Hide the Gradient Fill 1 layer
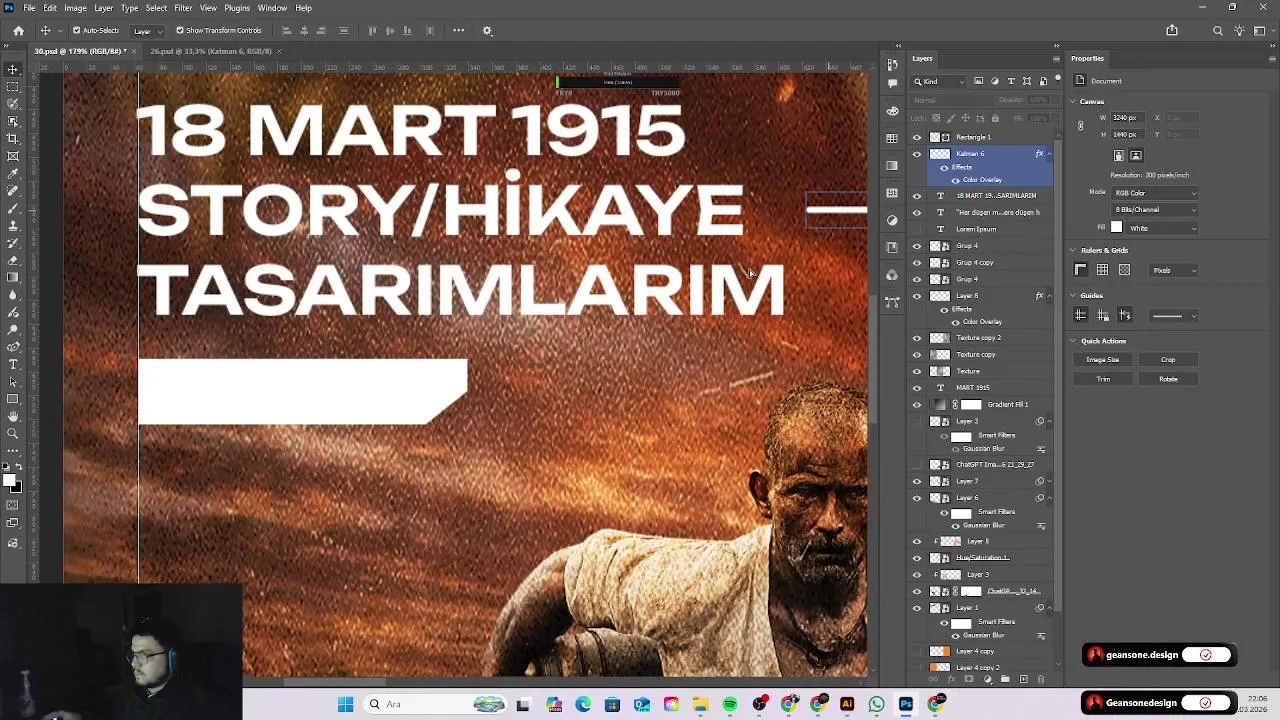Viewport: 1280px width, 720px height. point(917,405)
